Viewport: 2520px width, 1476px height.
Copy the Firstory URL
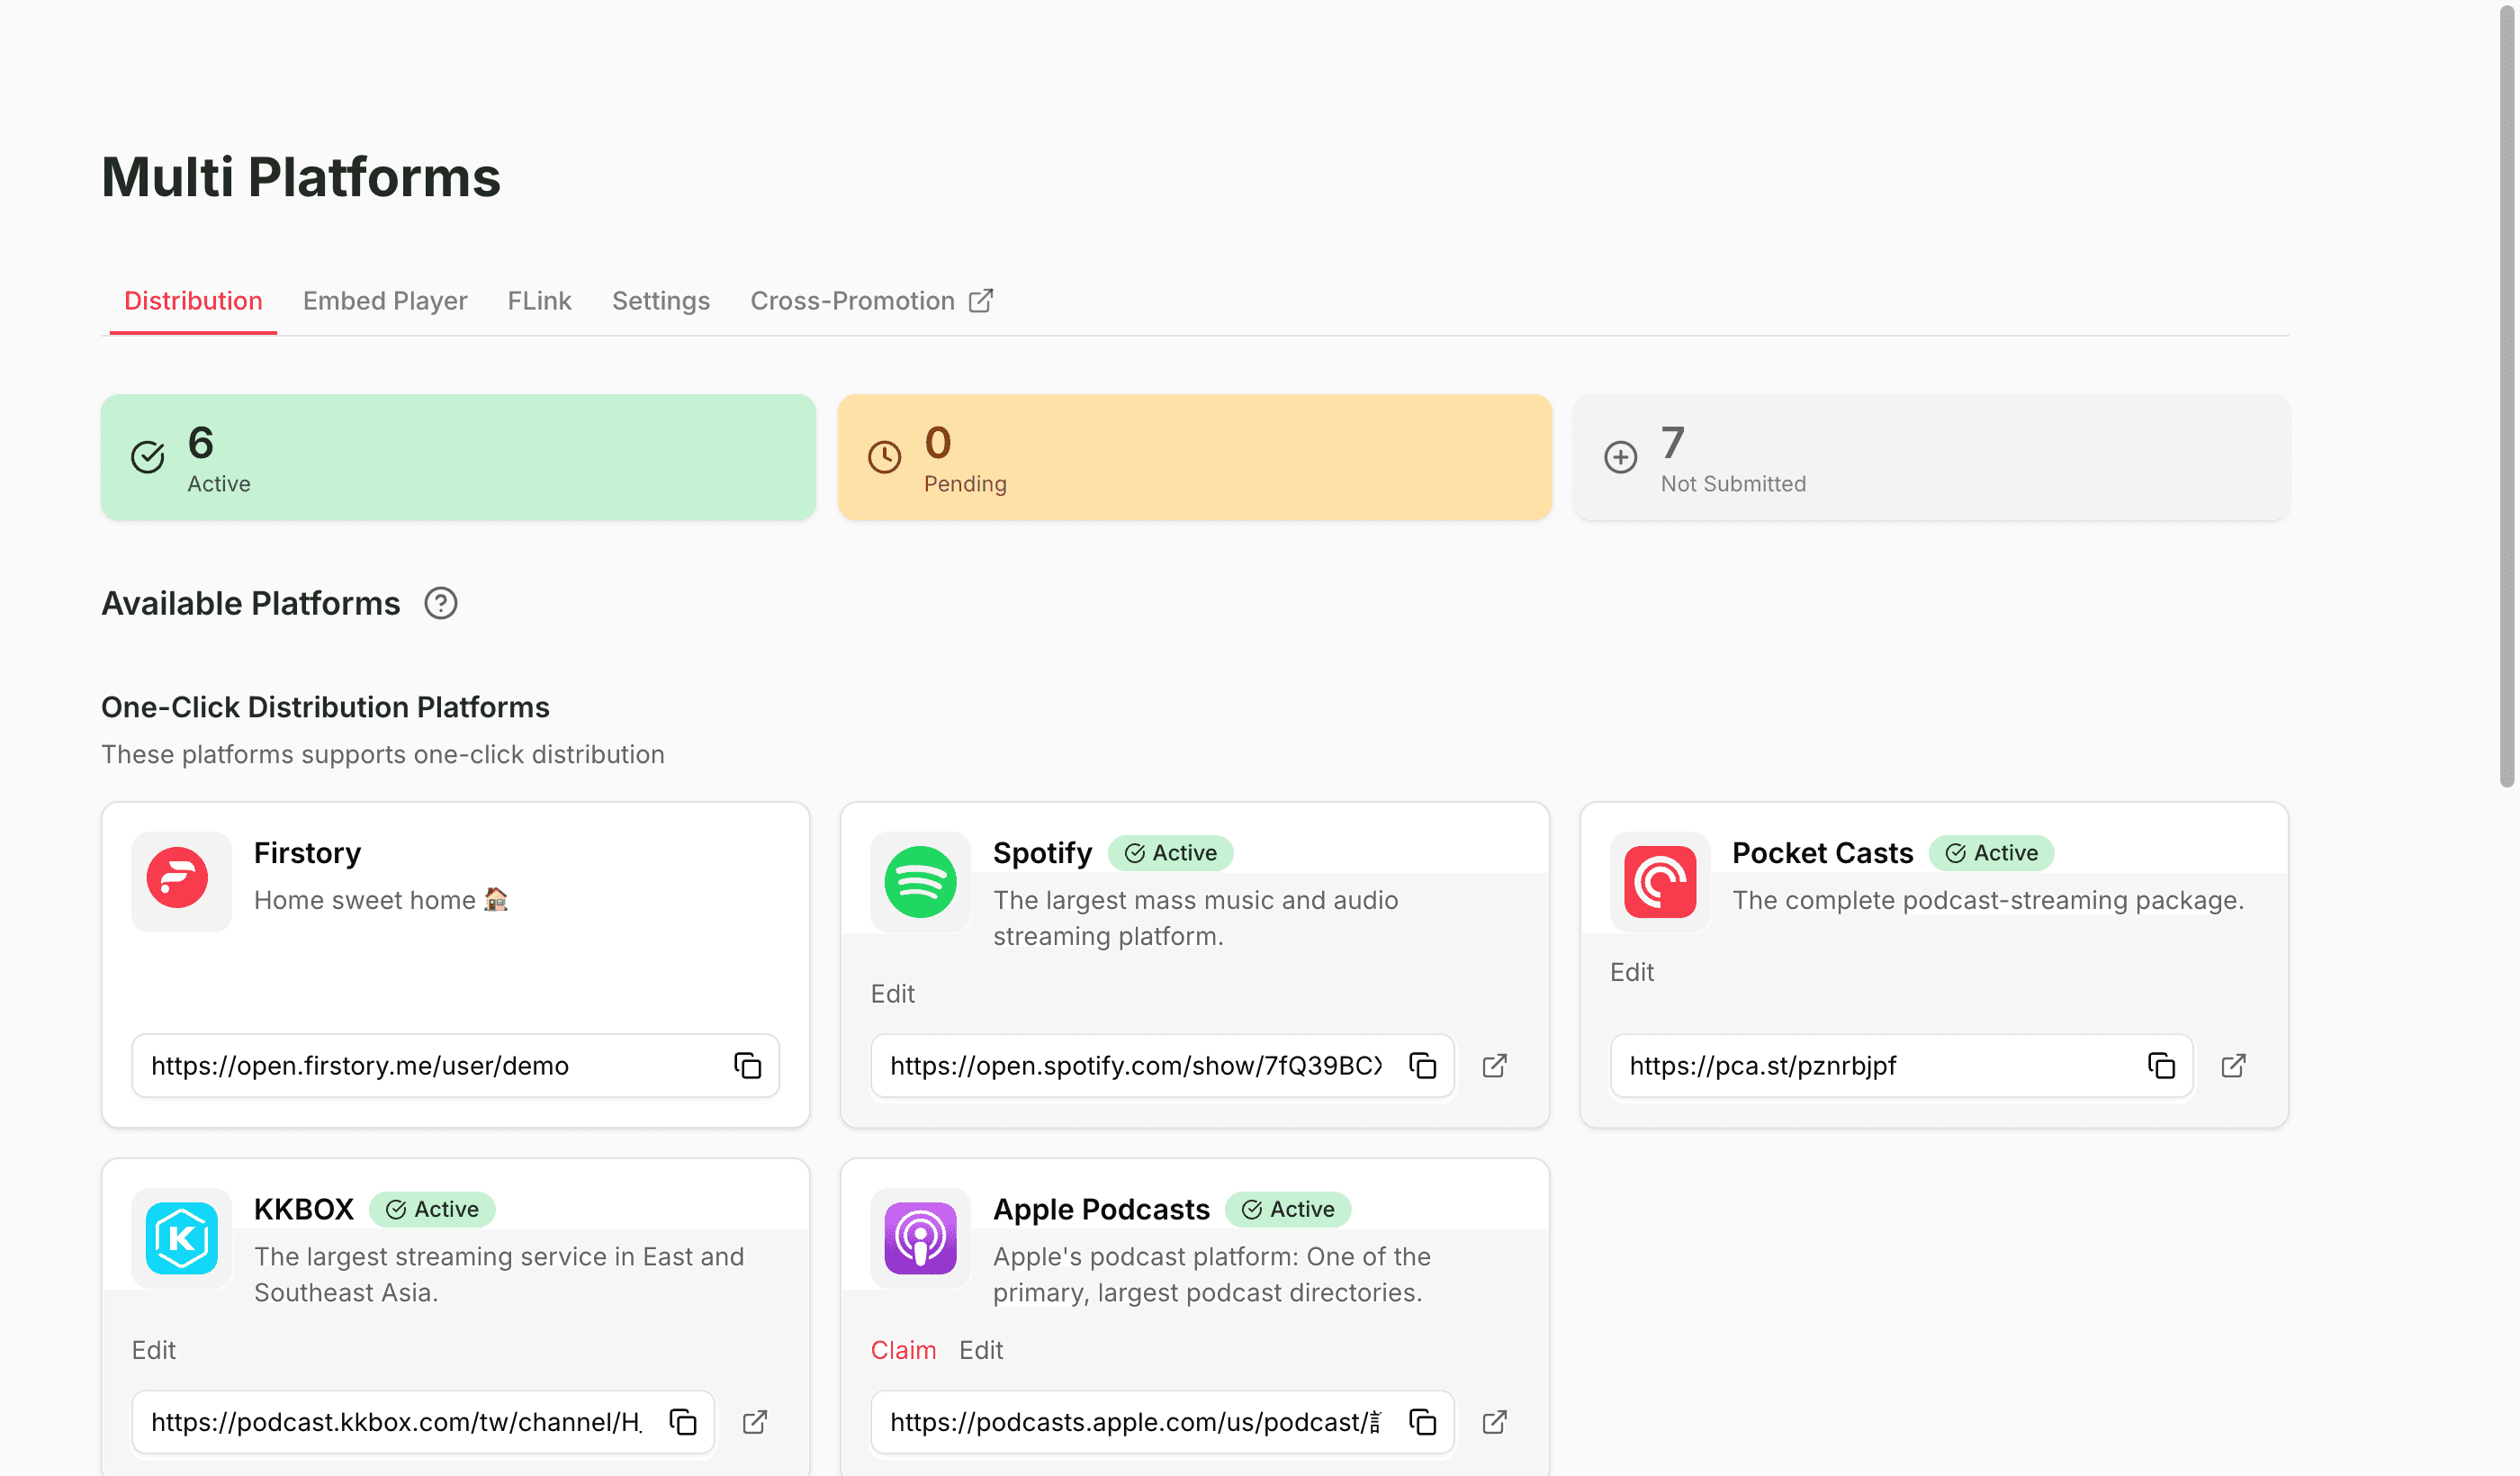click(747, 1065)
